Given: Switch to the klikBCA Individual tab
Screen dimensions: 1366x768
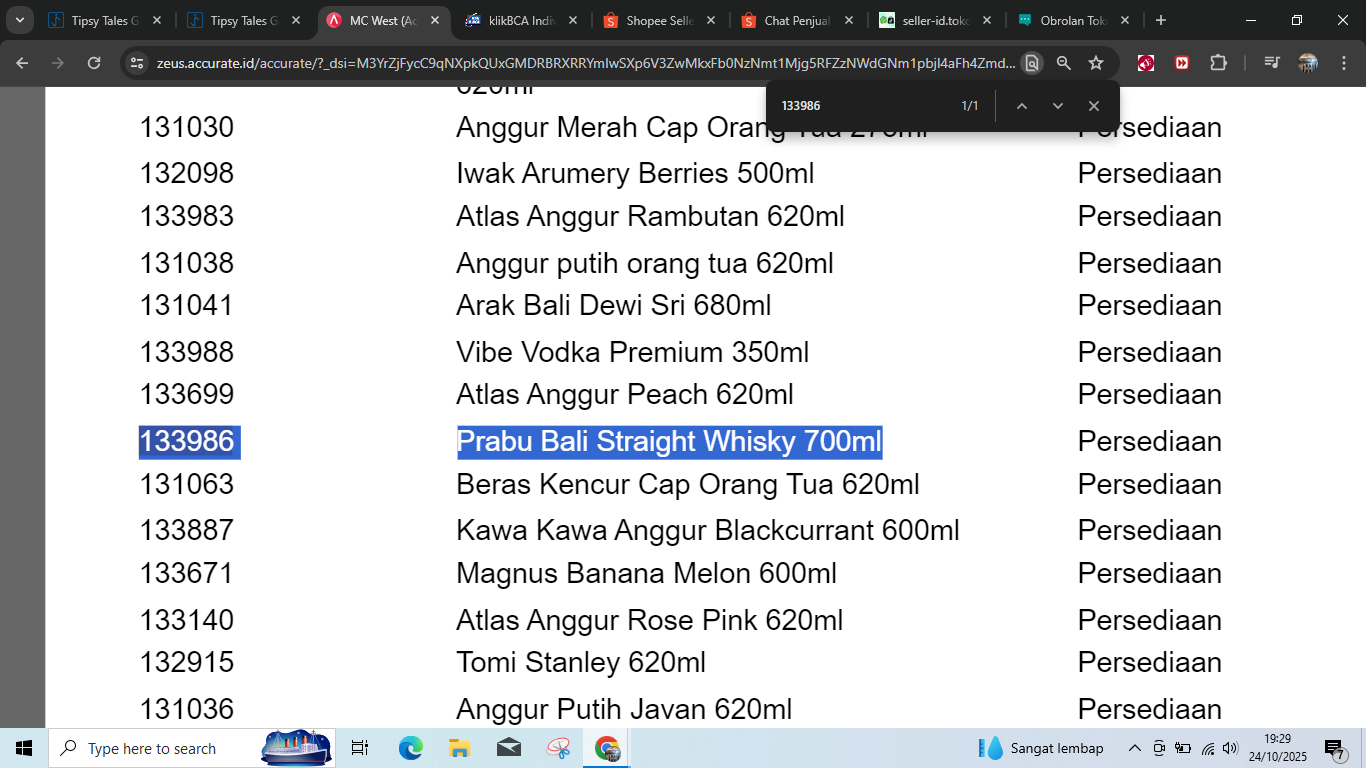Looking at the screenshot, I should click(520, 20).
